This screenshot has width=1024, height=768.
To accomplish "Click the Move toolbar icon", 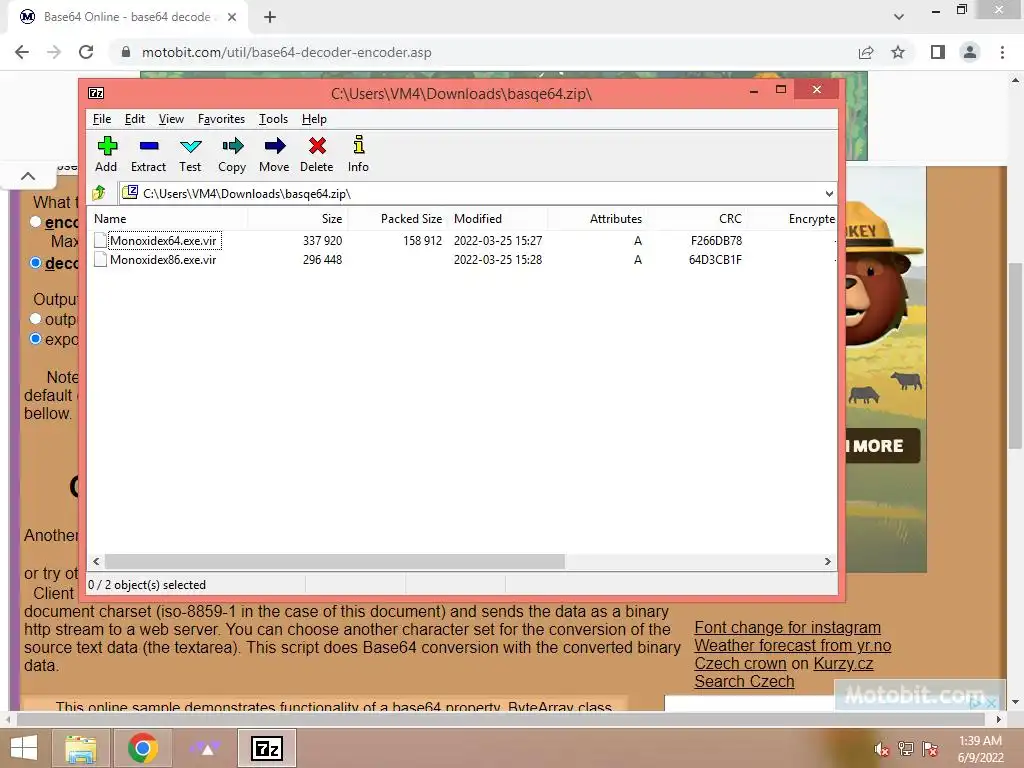I will [x=274, y=146].
